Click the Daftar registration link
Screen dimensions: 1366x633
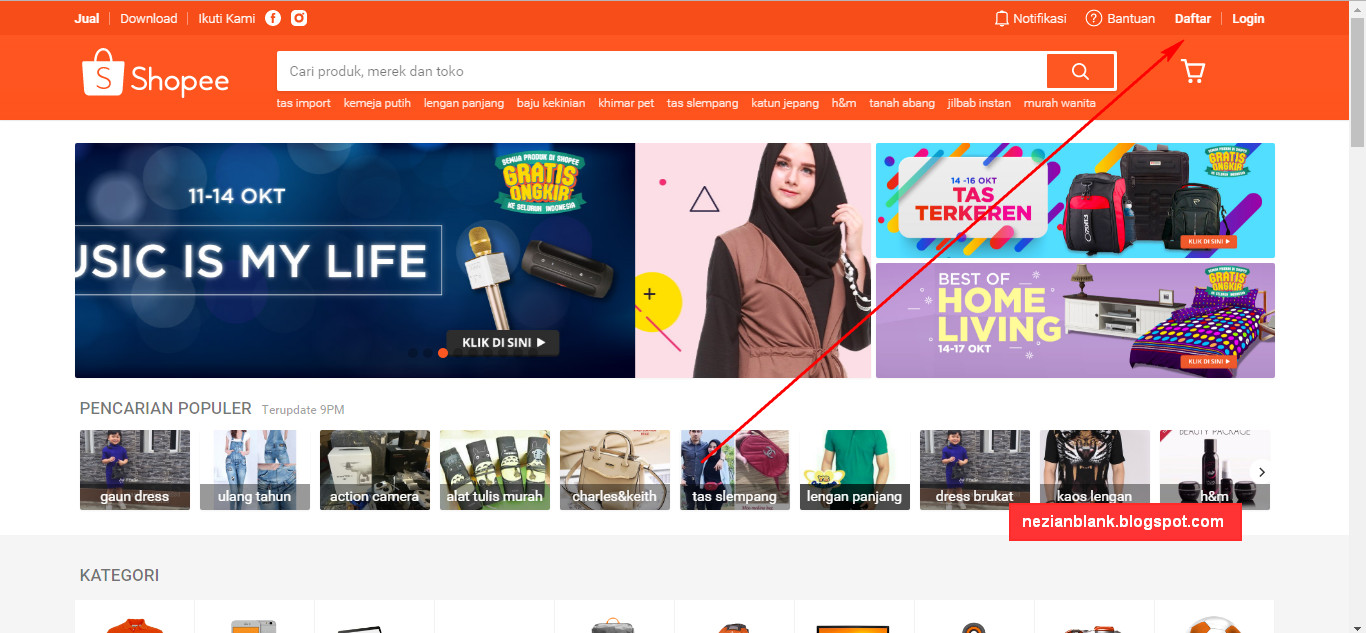point(1192,18)
